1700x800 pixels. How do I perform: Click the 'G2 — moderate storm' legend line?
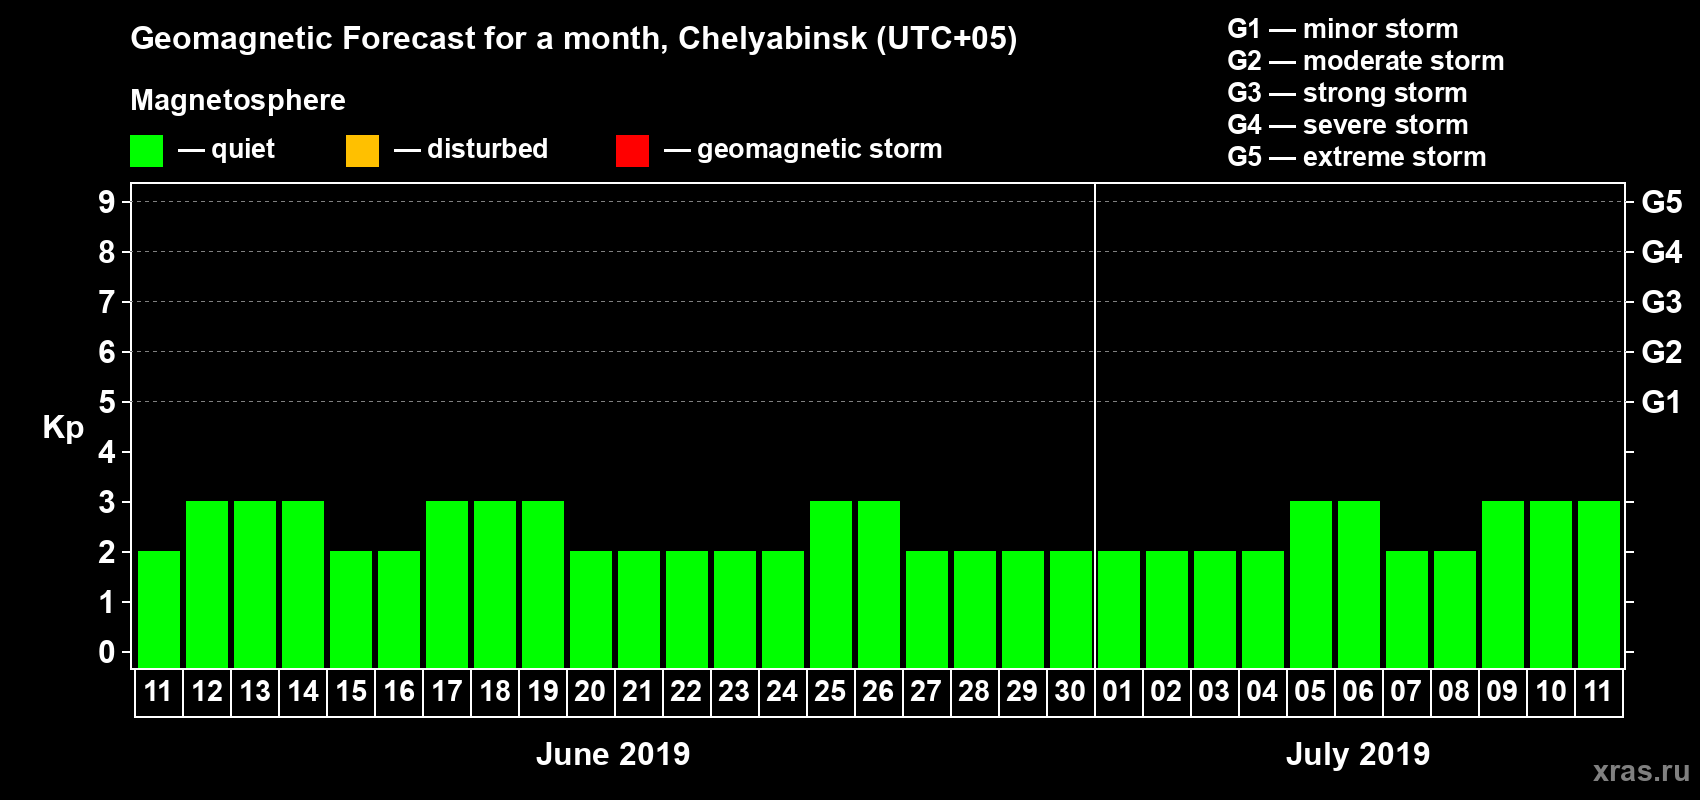[x=1366, y=61]
